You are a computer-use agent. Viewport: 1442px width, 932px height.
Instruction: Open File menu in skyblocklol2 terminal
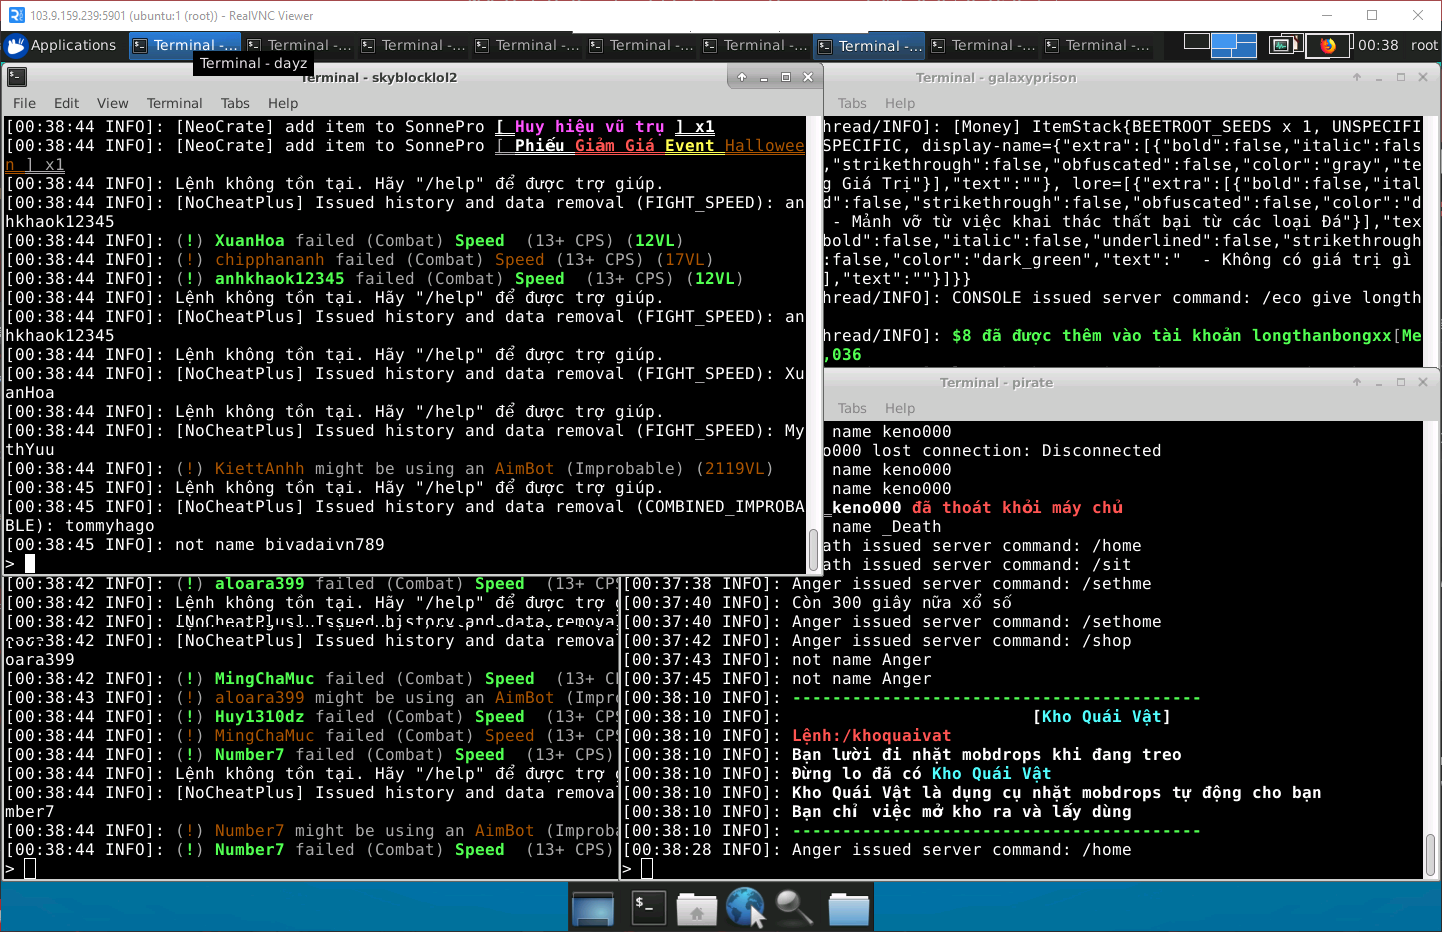[24, 103]
